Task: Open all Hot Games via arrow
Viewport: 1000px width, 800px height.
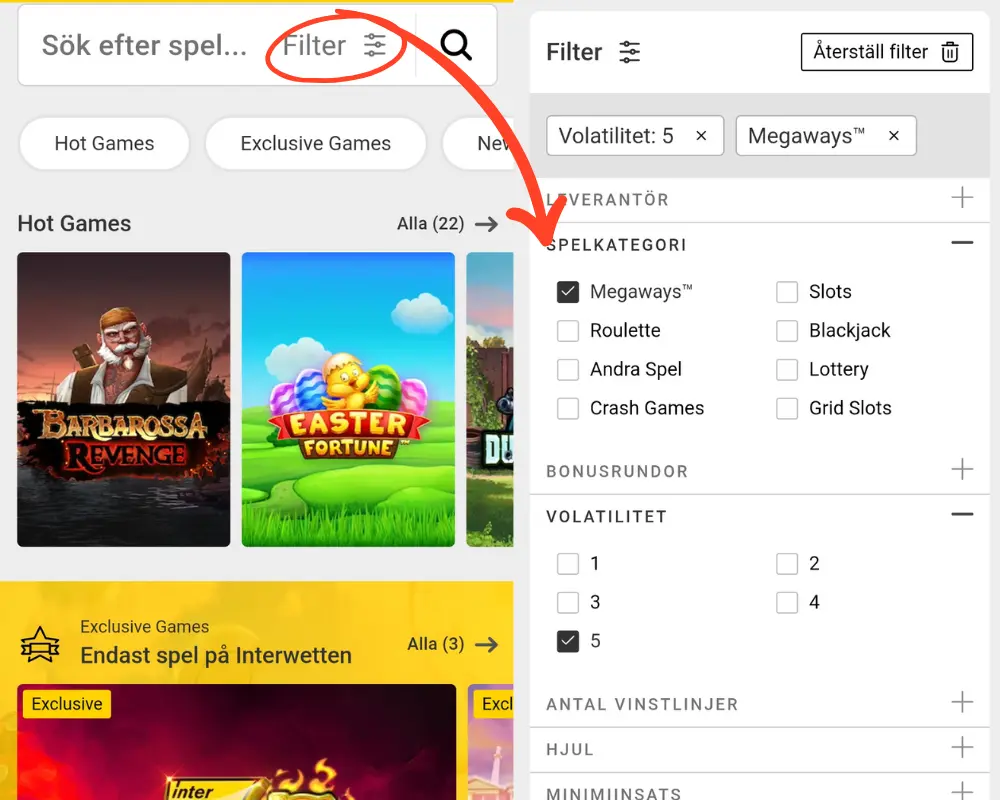Action: [x=487, y=224]
